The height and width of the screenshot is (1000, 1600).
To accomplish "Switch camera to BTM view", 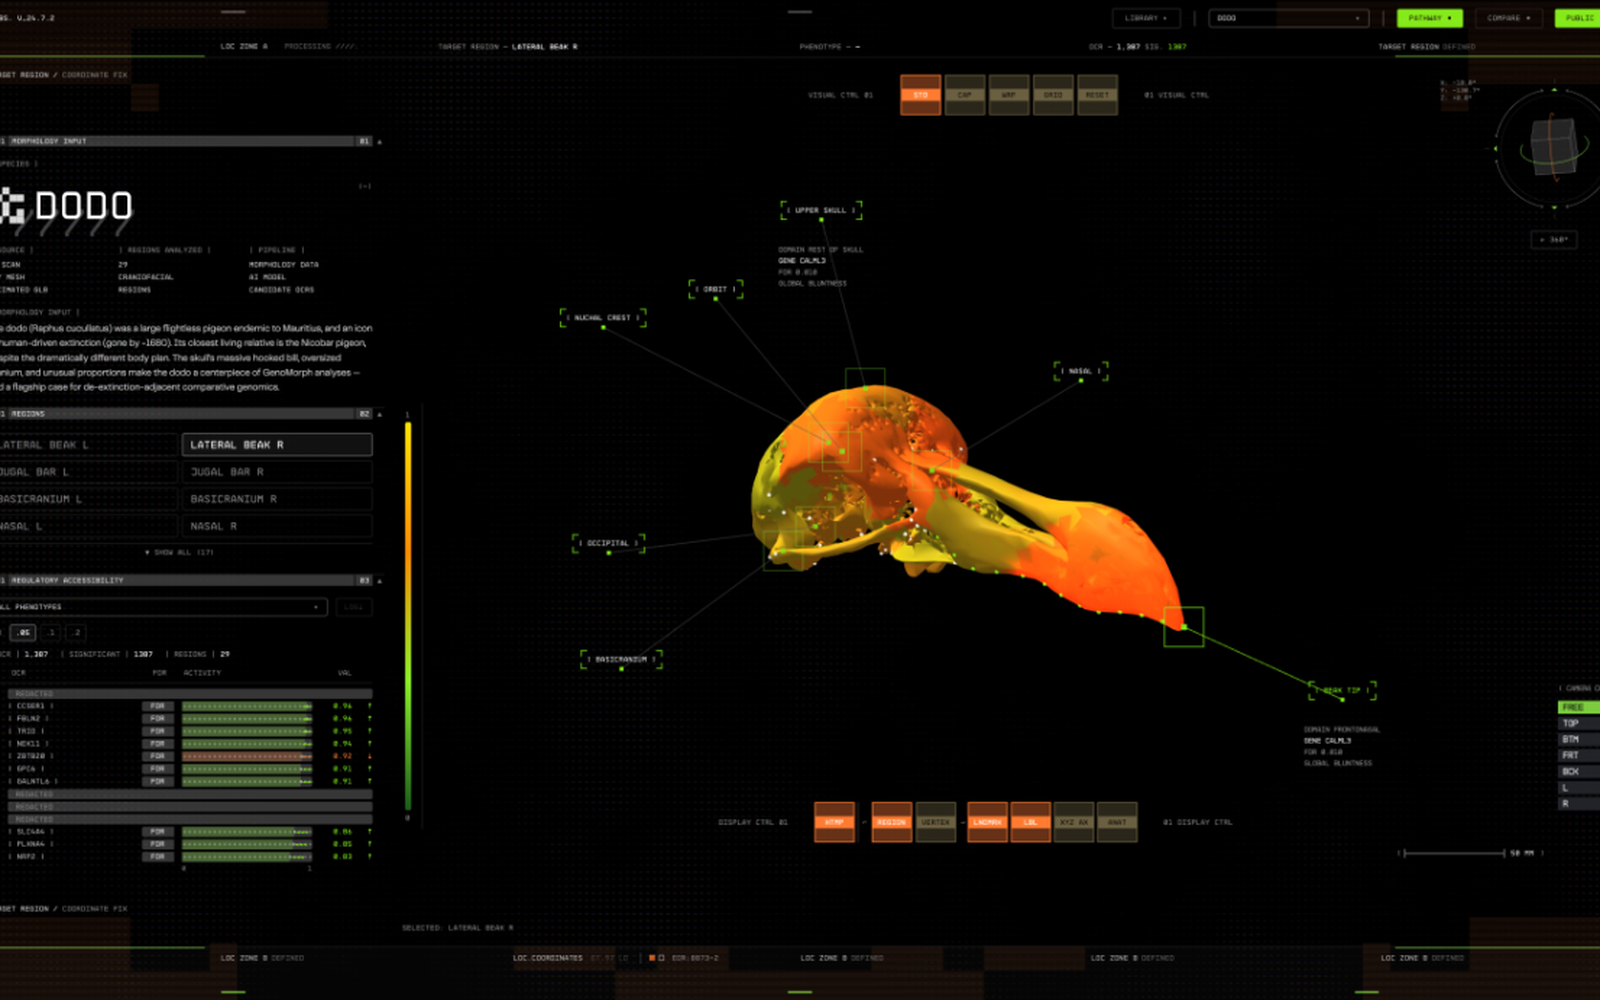I will tap(1579, 739).
